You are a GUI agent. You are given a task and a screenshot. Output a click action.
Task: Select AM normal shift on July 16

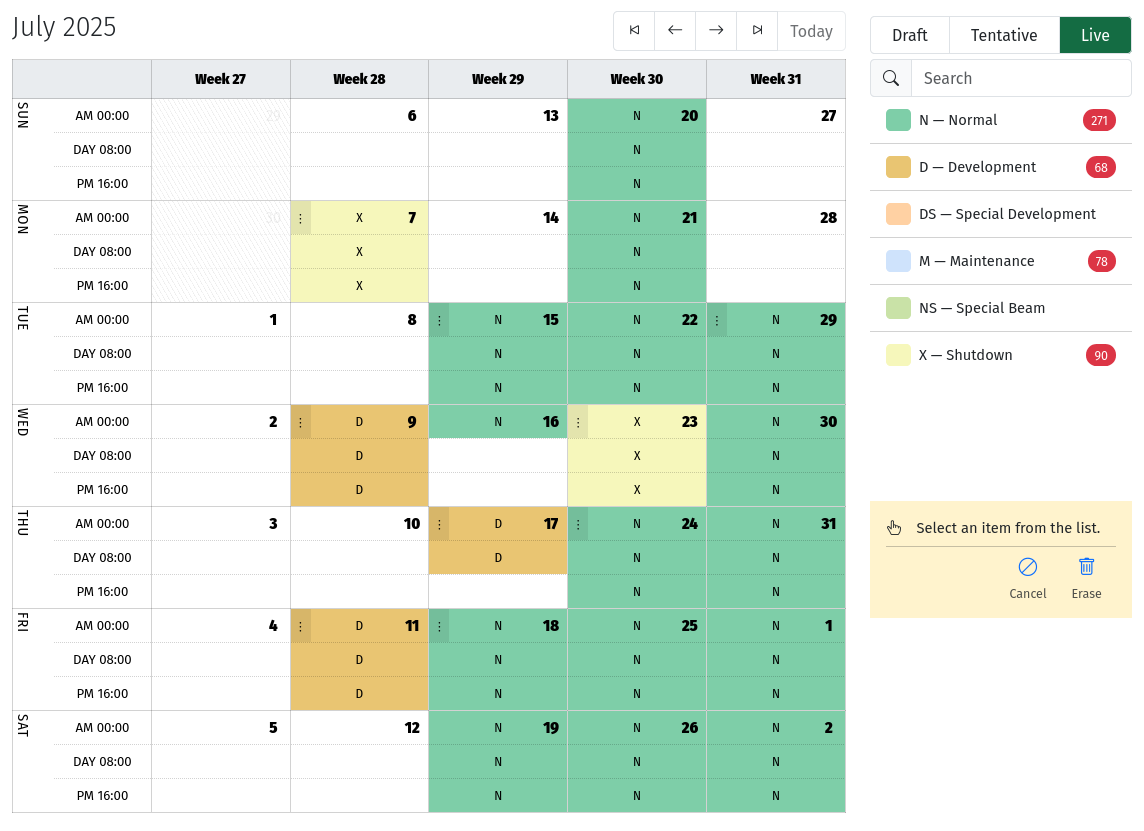click(x=498, y=422)
